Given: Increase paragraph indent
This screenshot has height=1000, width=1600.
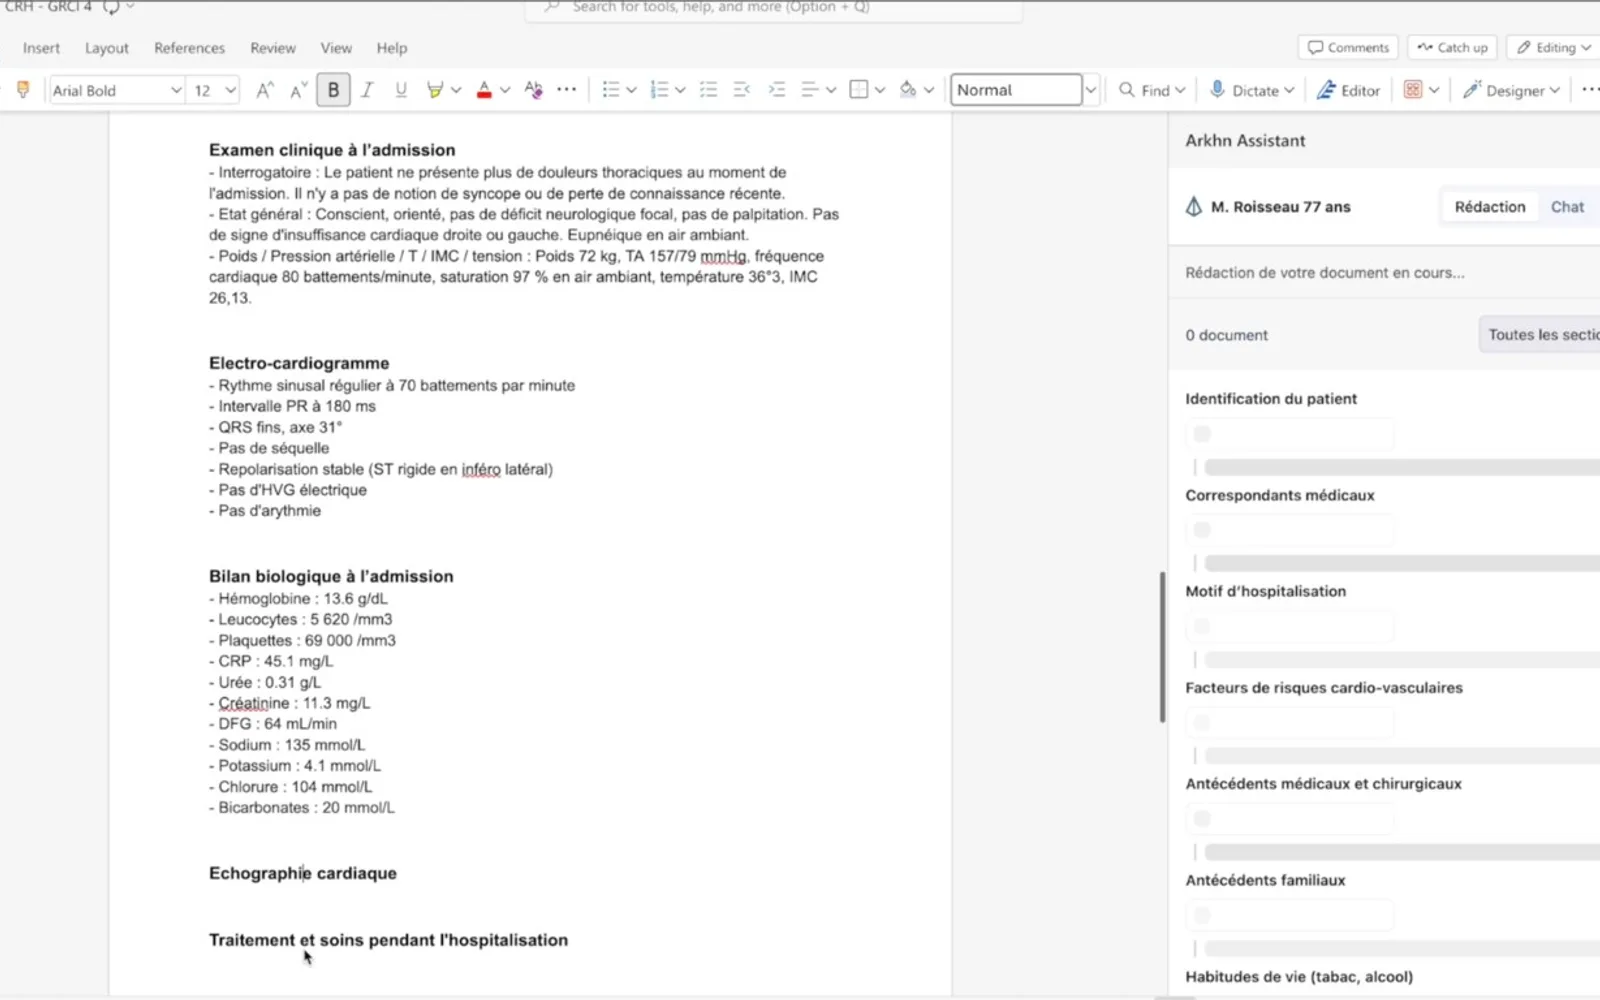Looking at the screenshot, I should [777, 90].
